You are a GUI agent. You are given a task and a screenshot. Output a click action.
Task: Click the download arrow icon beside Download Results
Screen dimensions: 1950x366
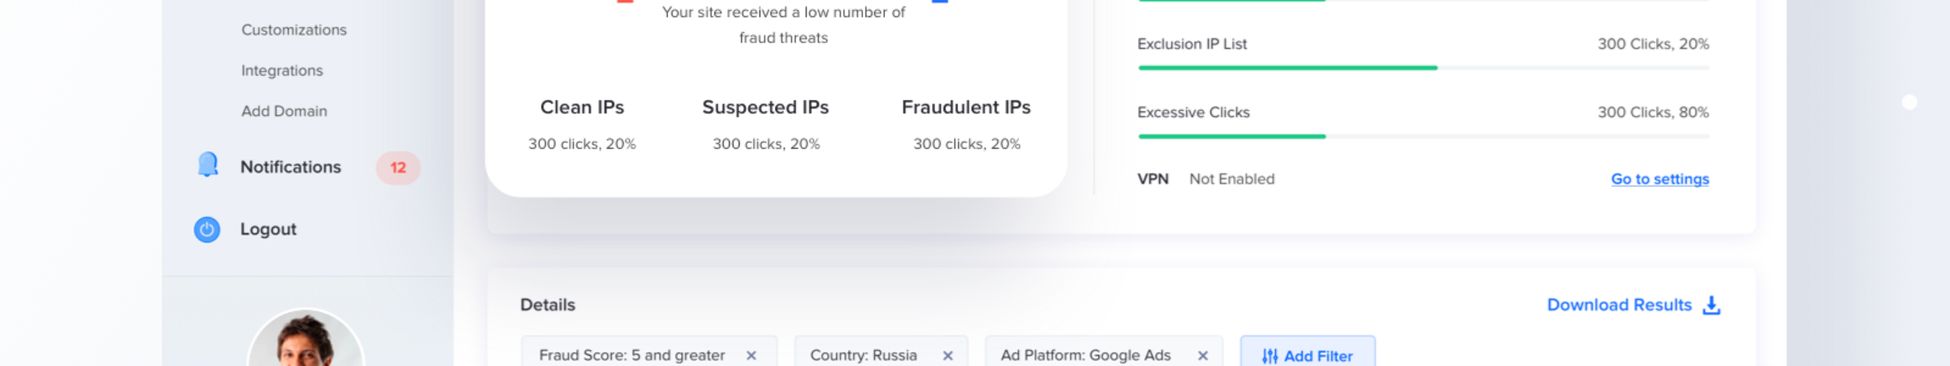point(1711,305)
